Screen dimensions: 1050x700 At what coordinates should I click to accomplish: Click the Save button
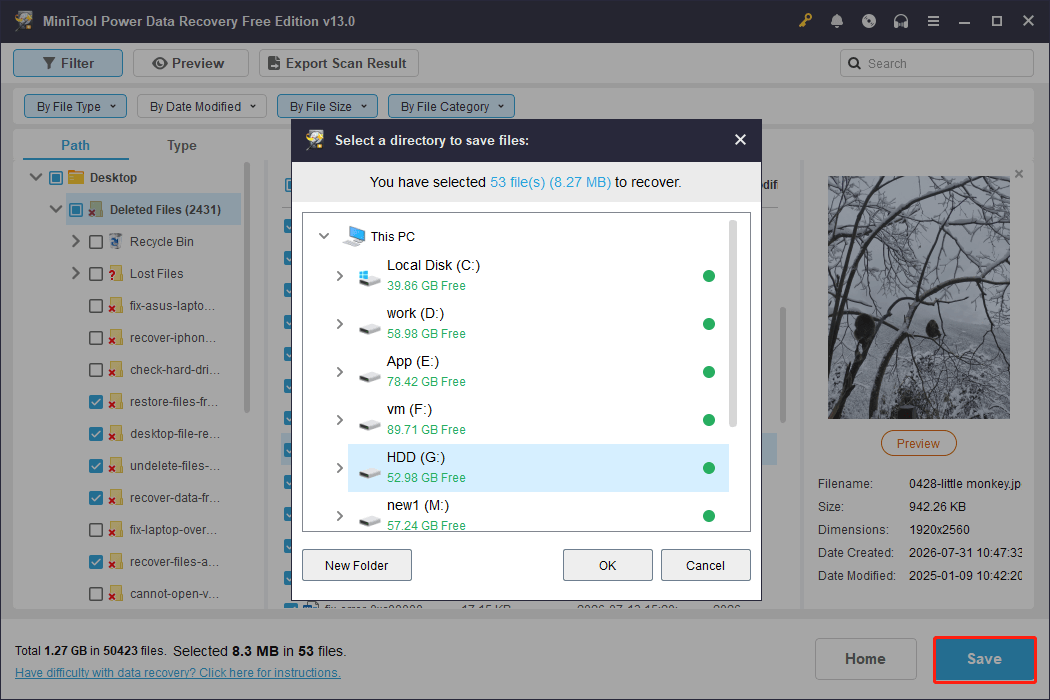coord(984,659)
